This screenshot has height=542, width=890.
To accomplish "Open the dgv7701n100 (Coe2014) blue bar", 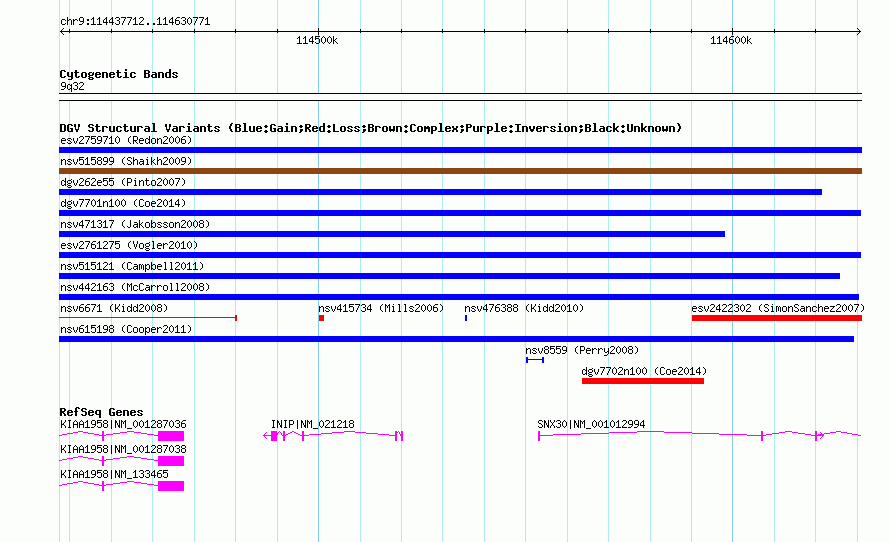I will pos(460,213).
